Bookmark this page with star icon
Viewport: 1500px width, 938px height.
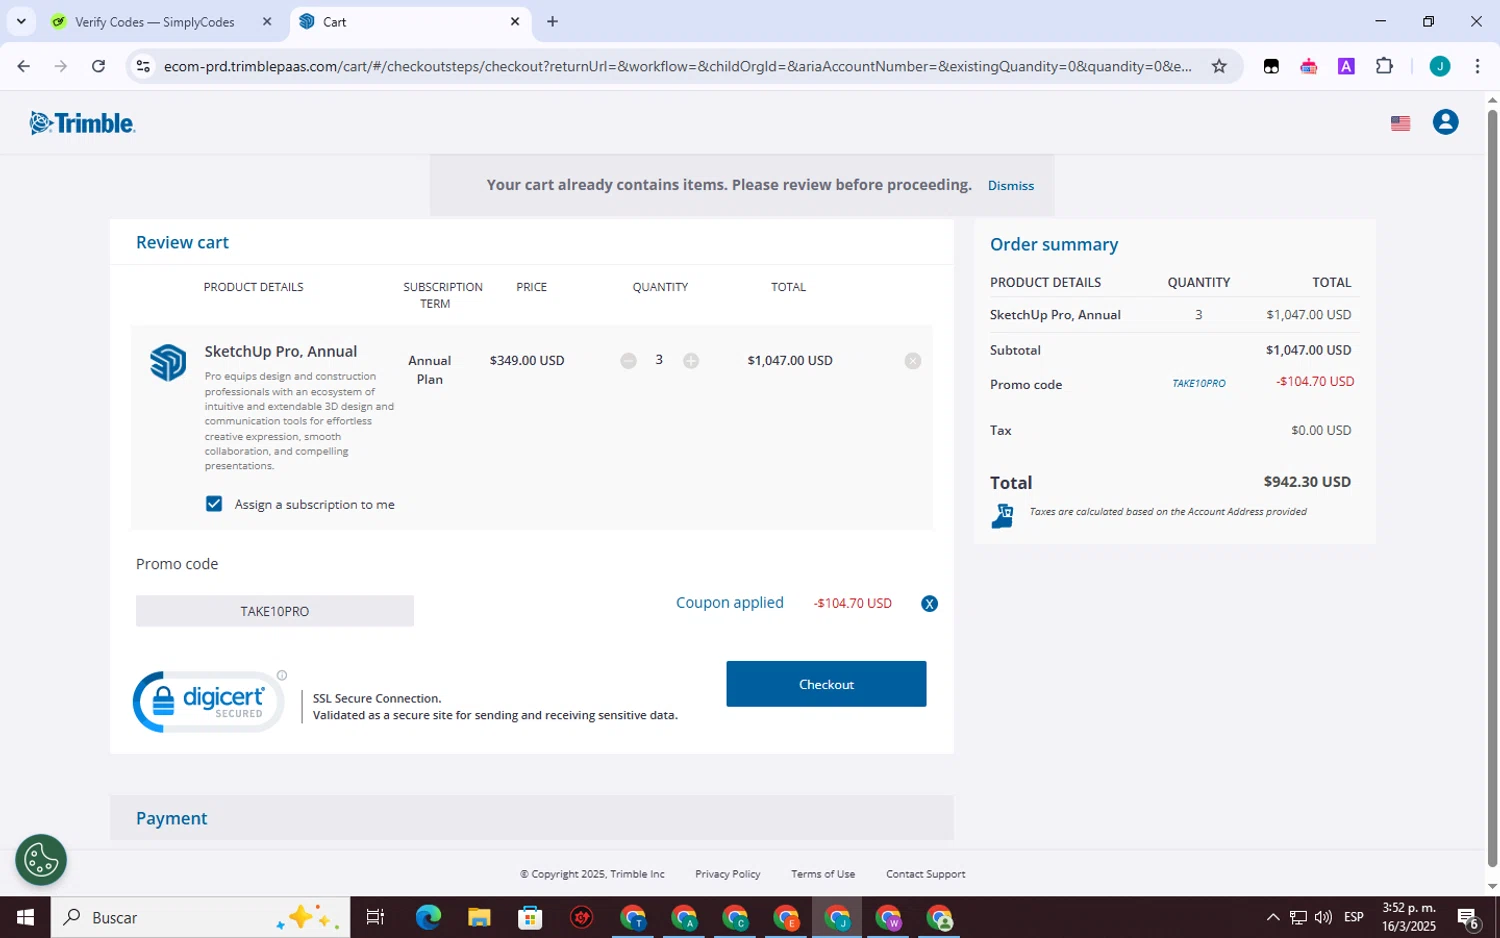(x=1218, y=67)
